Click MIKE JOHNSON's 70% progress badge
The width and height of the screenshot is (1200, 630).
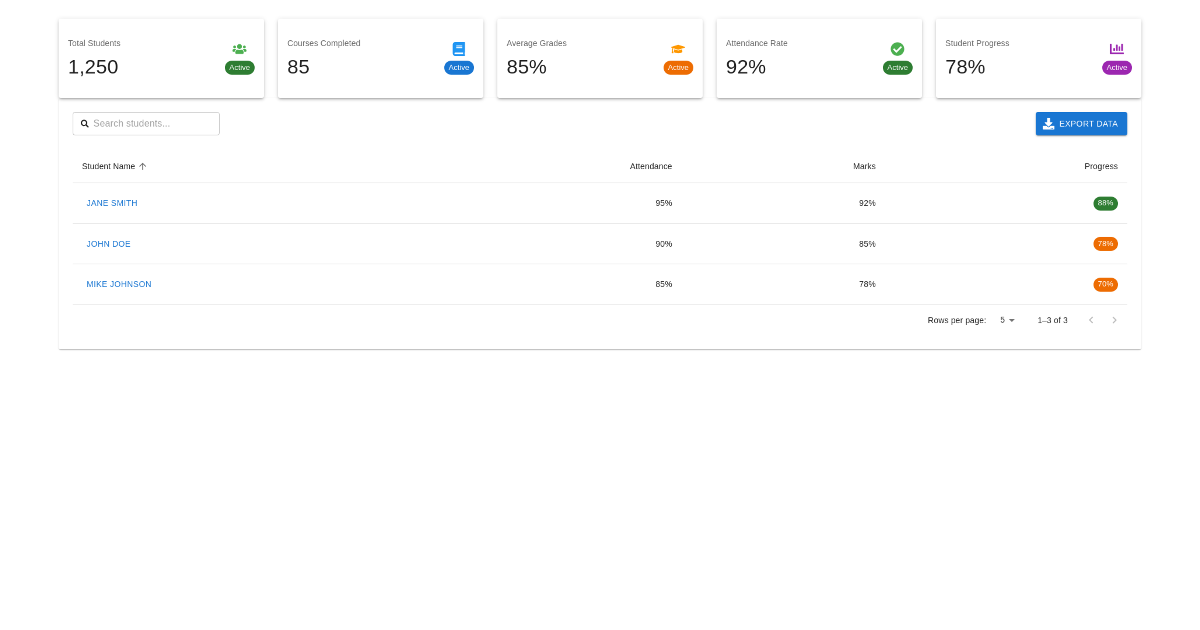click(1105, 284)
